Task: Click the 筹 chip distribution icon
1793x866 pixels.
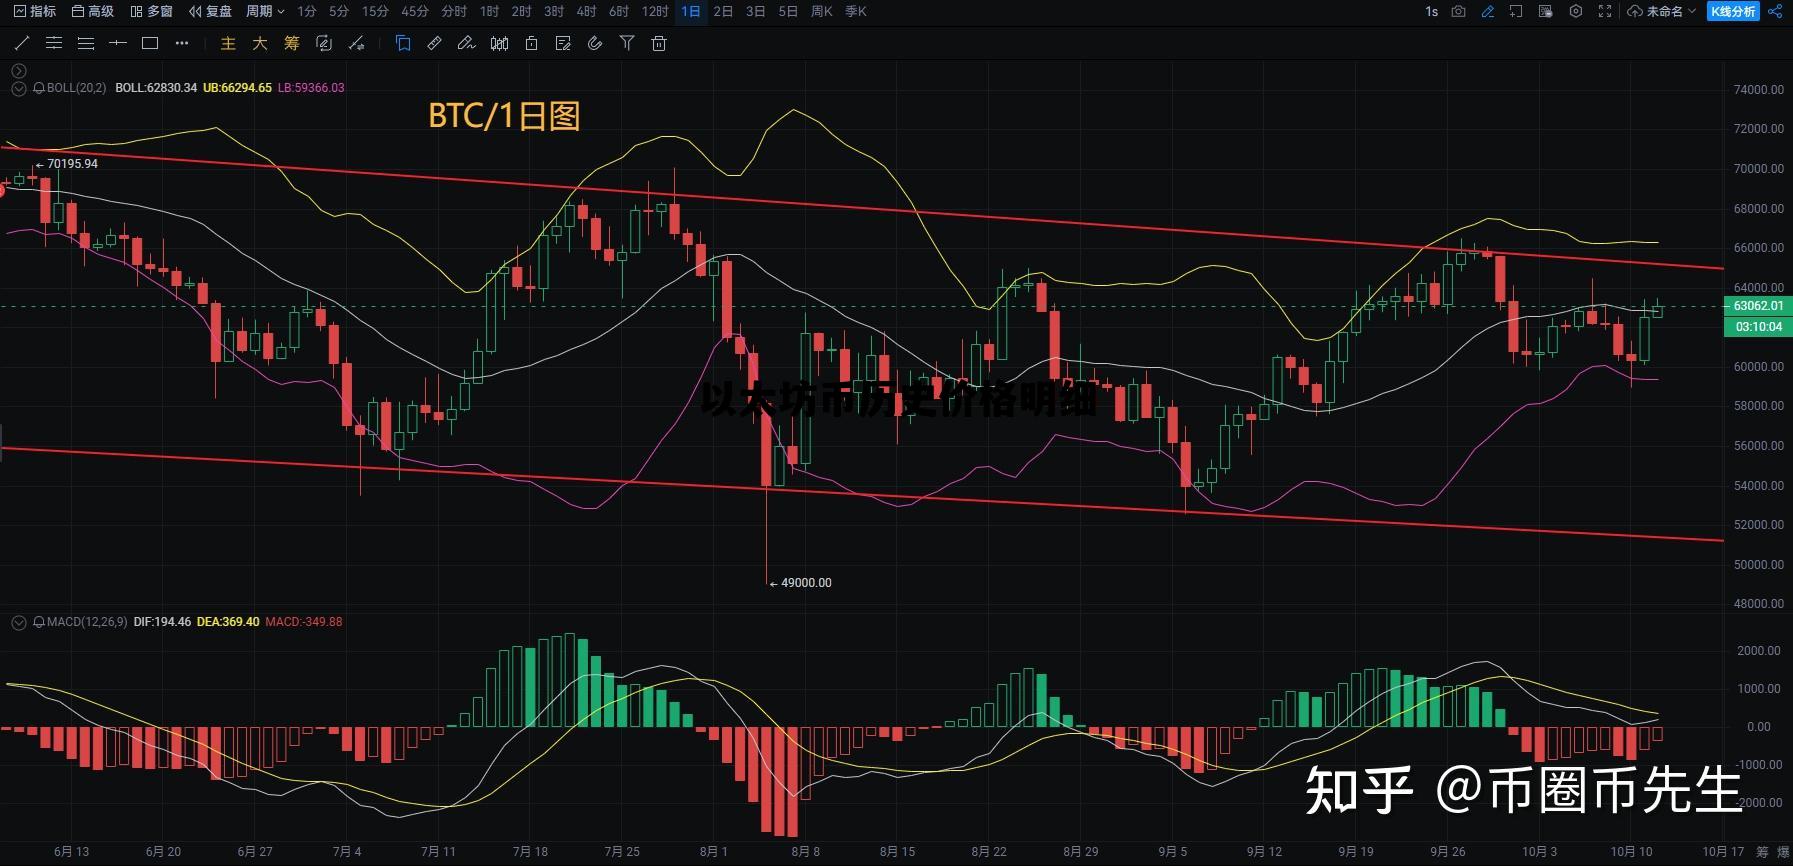Action: point(292,43)
